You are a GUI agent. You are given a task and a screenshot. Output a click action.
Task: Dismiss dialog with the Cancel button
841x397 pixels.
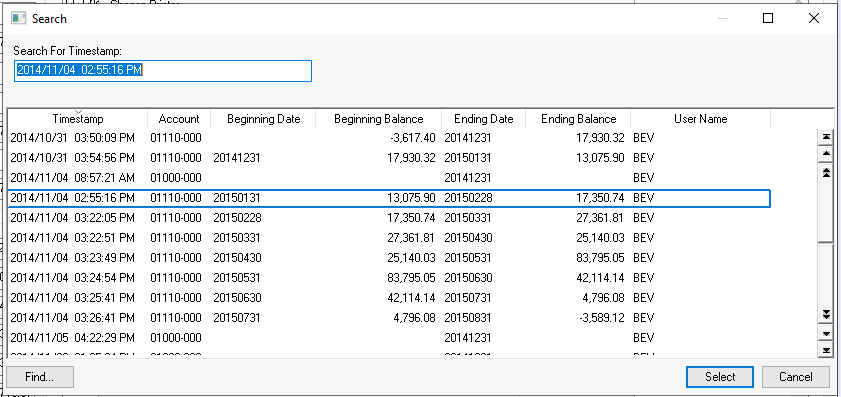point(795,377)
